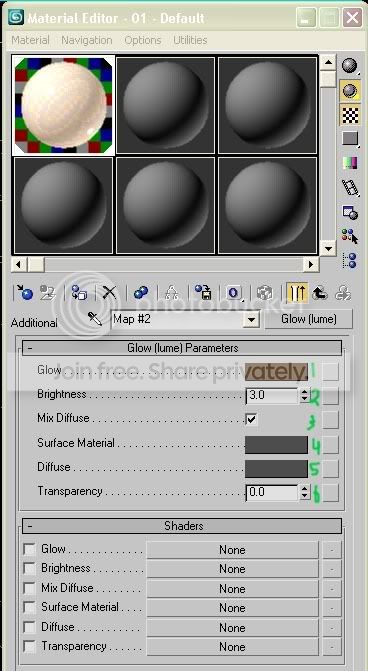Click the Make Unique icon
The height and width of the screenshot is (671, 368).
(x=172, y=293)
